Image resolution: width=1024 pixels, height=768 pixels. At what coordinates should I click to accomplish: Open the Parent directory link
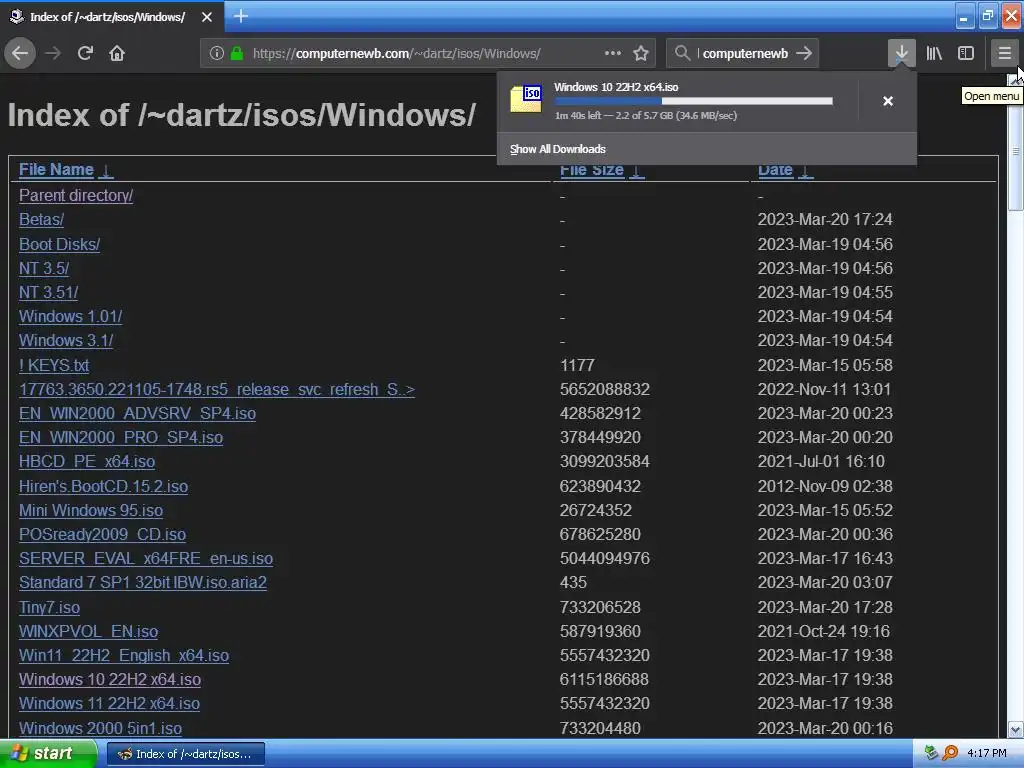click(x=76, y=195)
